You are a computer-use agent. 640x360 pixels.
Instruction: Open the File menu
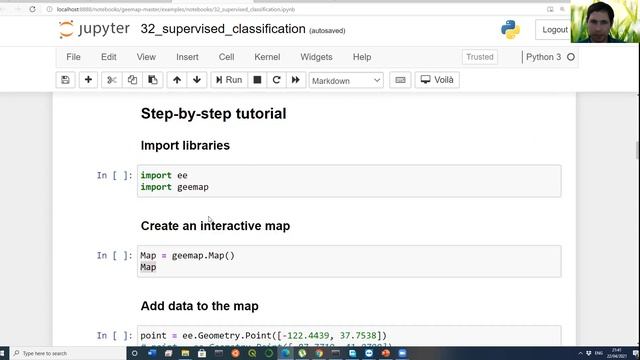[x=73, y=57]
